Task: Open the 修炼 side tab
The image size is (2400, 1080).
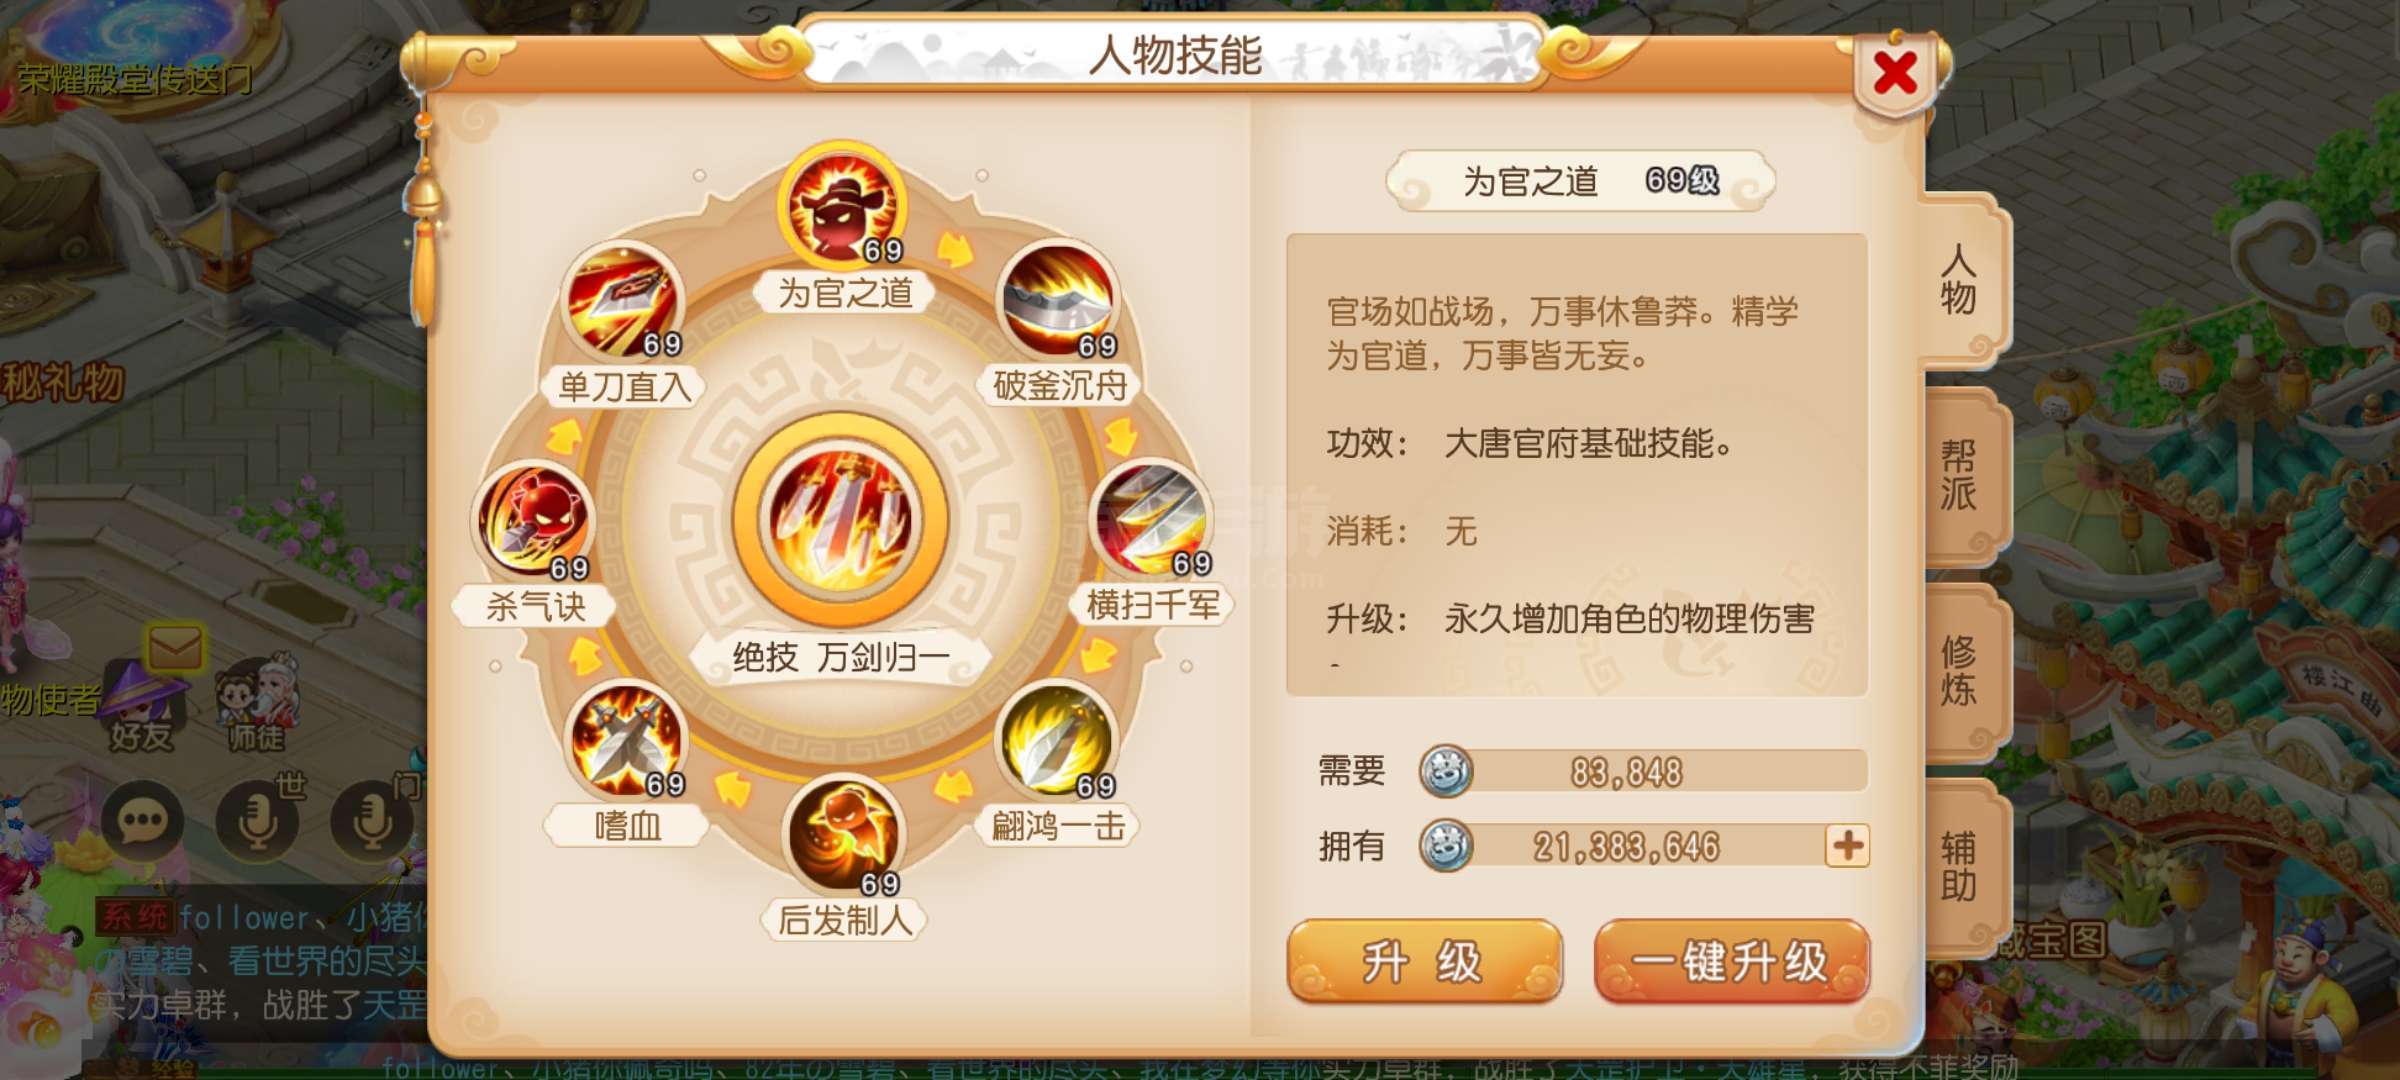Action: click(1960, 672)
